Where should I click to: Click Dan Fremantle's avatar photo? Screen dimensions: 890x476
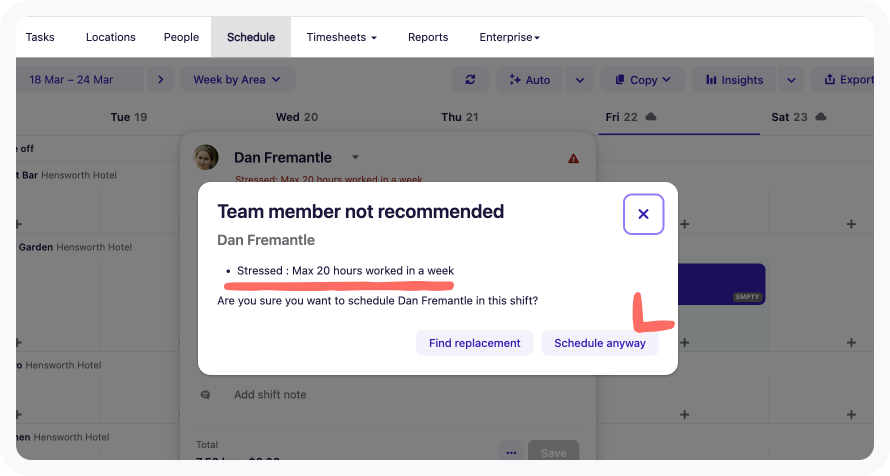(206, 157)
